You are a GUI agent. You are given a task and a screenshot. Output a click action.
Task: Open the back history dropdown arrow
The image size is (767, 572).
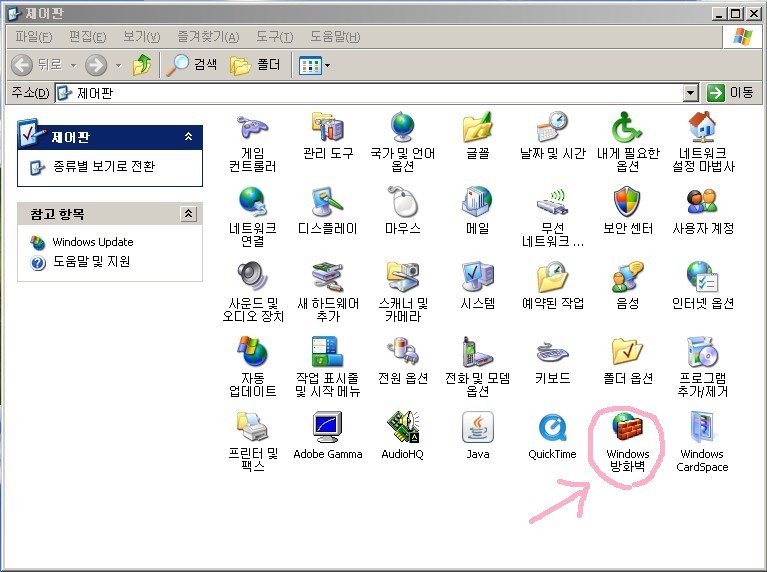[73, 65]
